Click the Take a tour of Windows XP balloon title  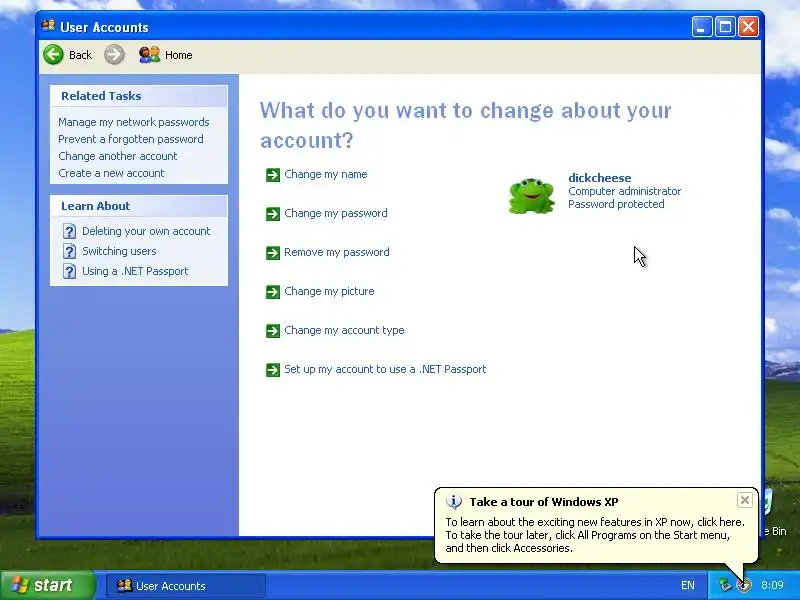544,502
